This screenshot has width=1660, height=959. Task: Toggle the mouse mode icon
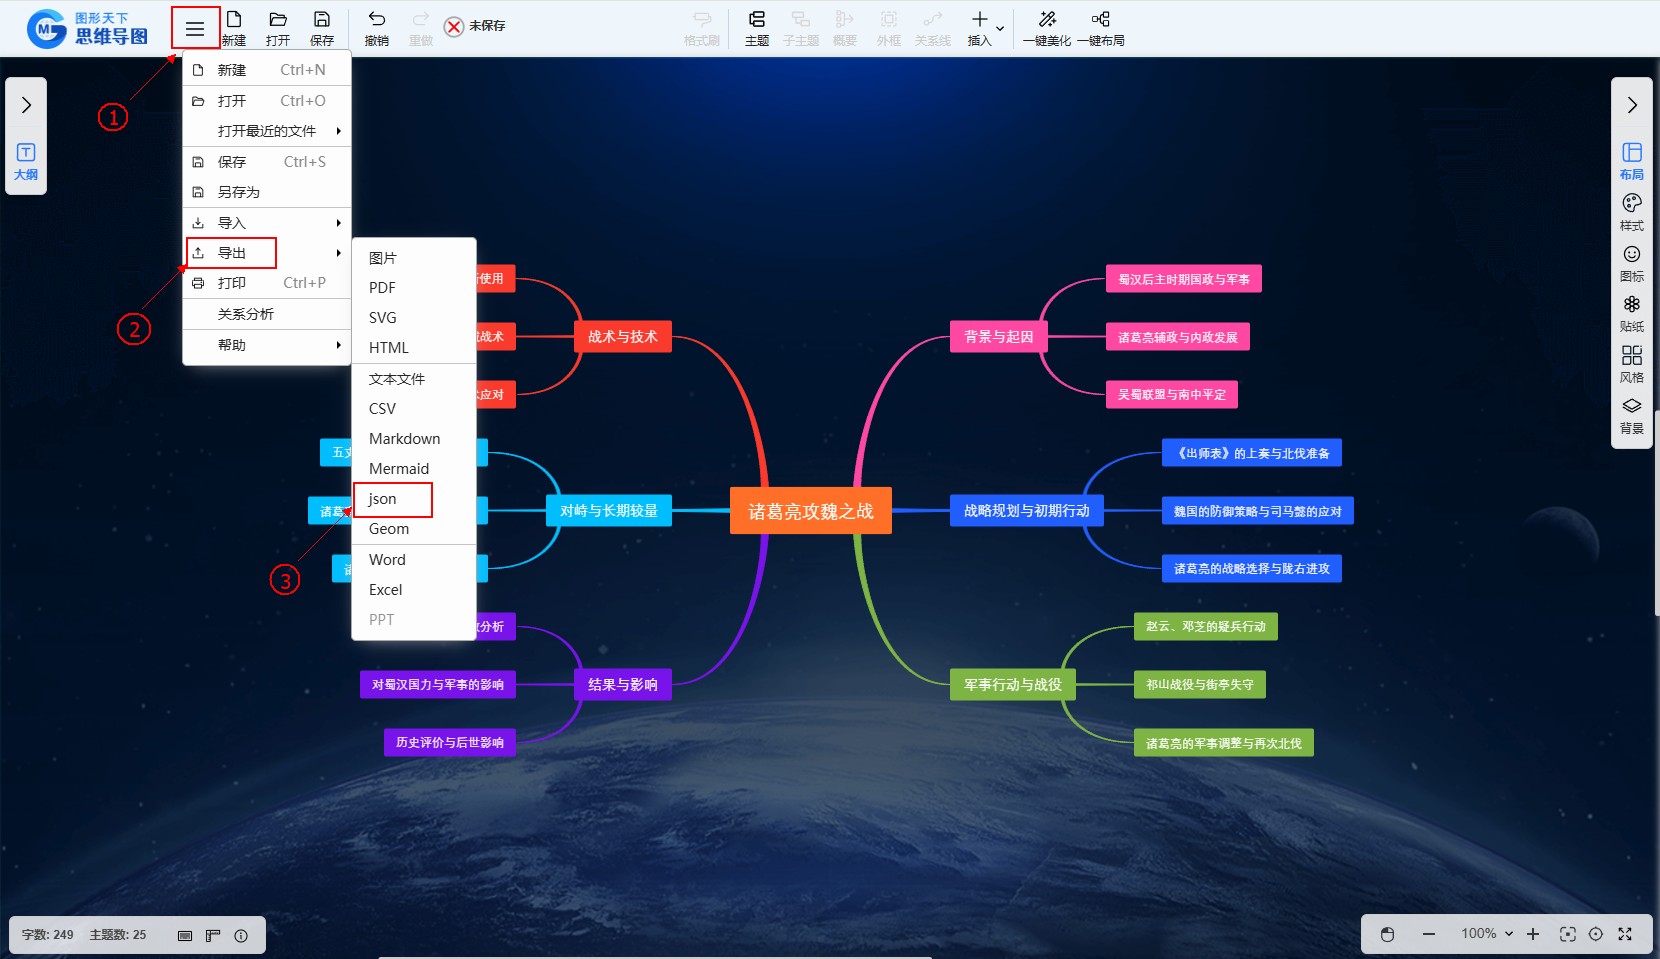(1387, 934)
